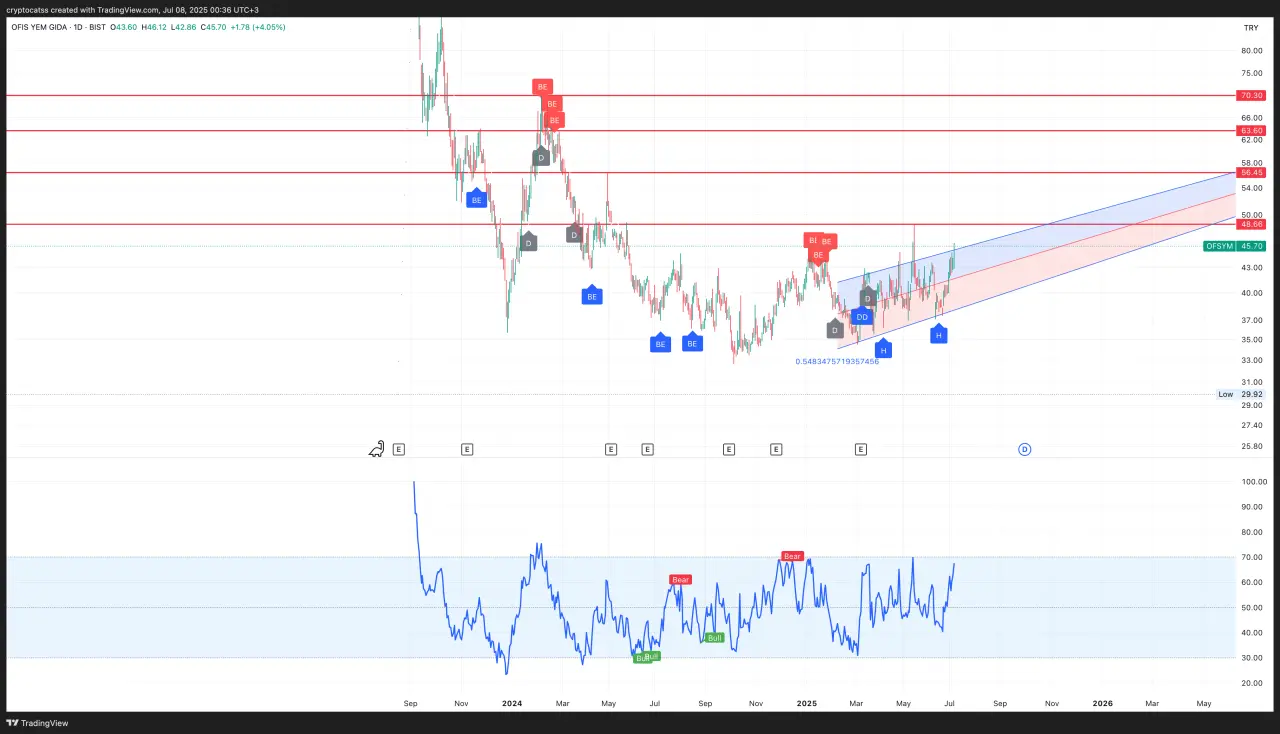
Task: Click the Low 29.92 price label
Action: pos(1240,394)
